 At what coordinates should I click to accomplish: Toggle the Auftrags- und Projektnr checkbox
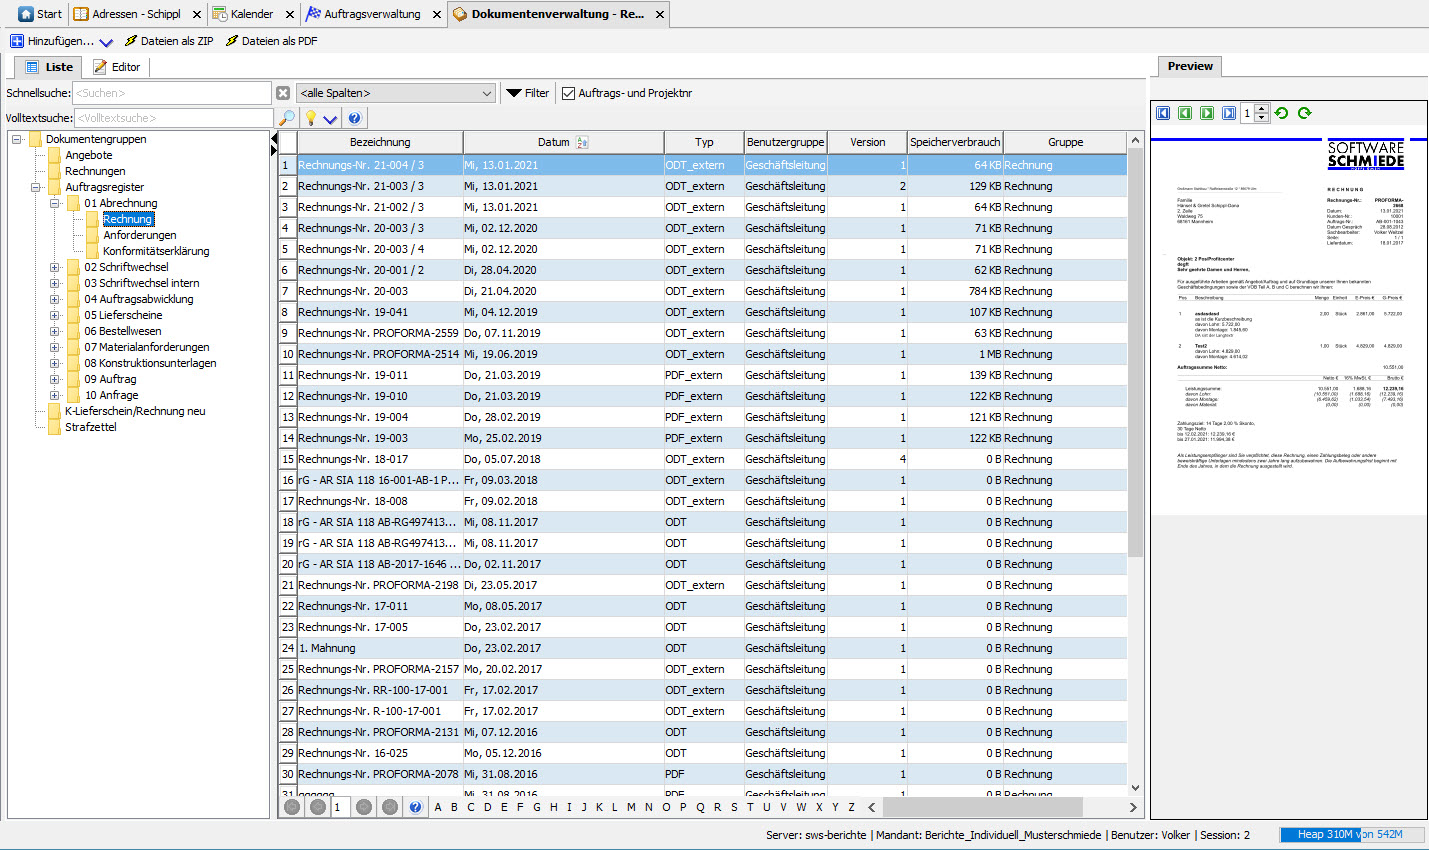[x=568, y=93]
